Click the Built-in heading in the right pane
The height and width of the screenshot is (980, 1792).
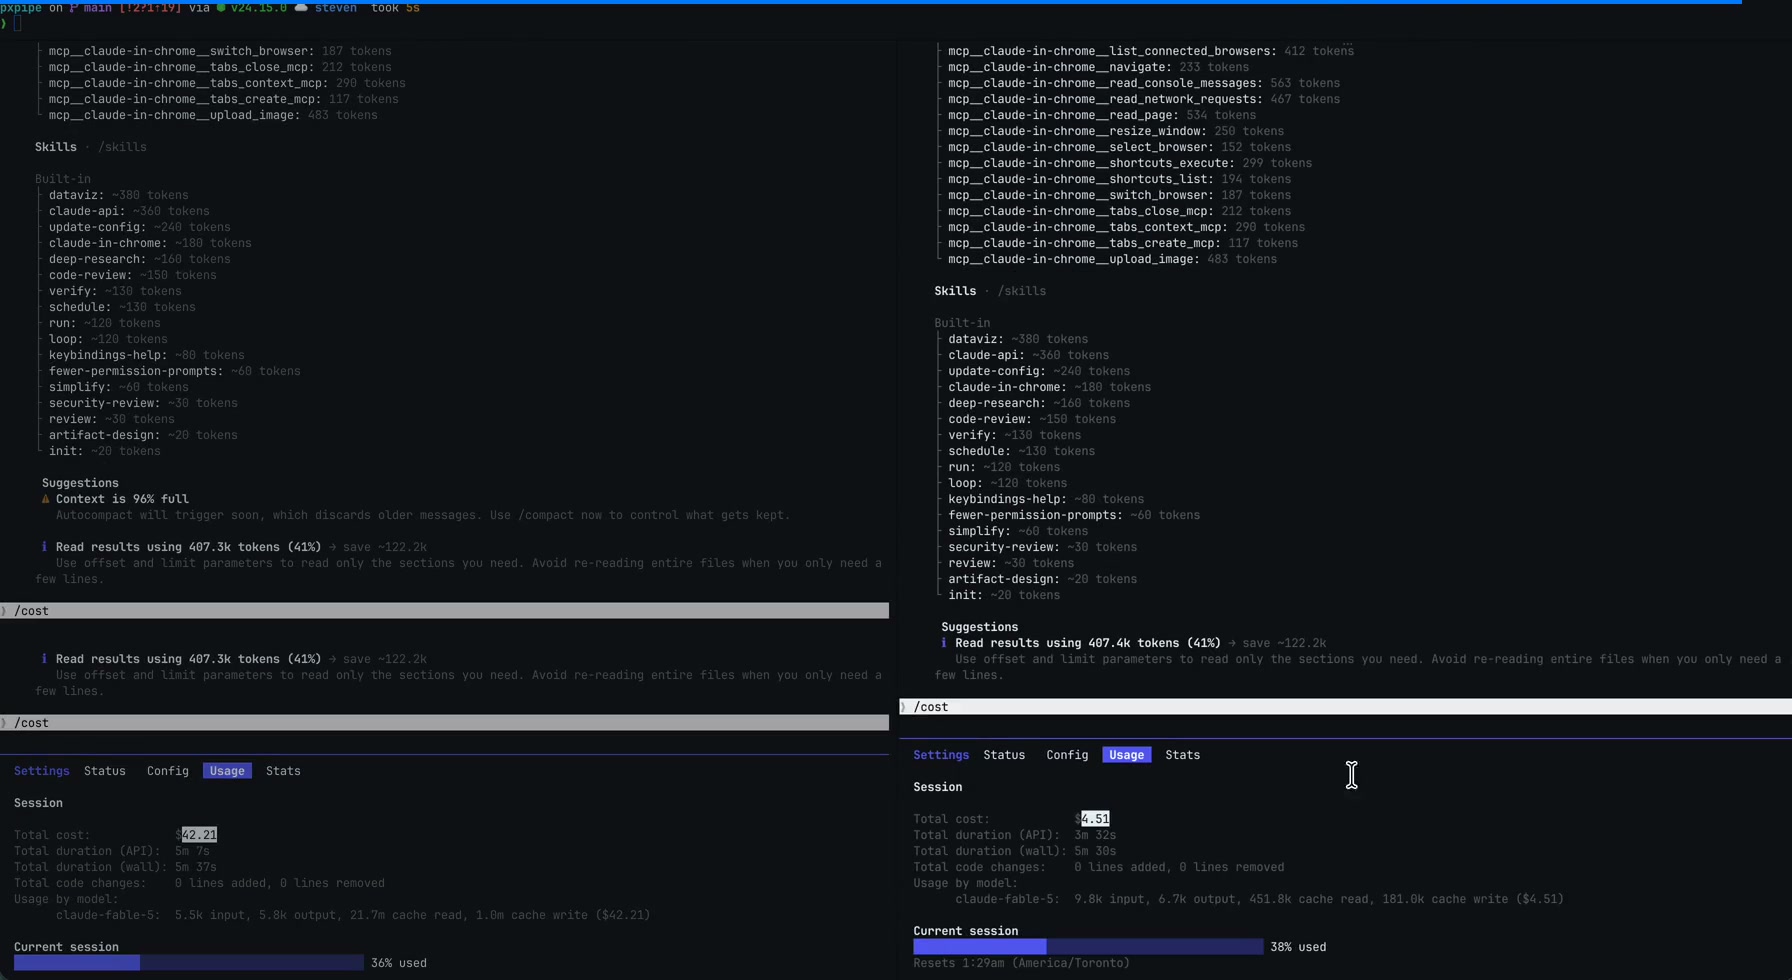click(962, 323)
